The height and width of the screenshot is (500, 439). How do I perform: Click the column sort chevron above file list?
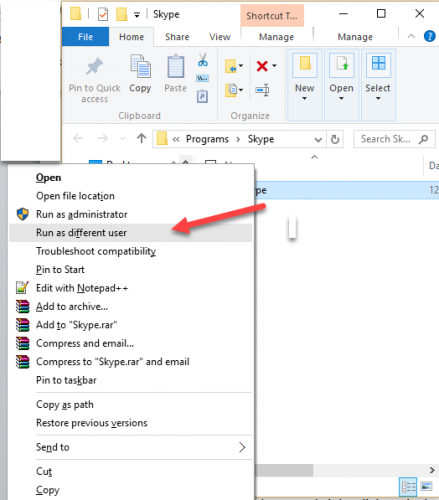314,157
